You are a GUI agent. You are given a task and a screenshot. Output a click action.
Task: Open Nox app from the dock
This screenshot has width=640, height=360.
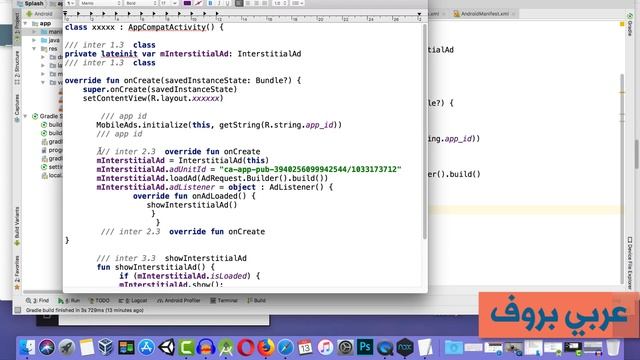click(404, 347)
